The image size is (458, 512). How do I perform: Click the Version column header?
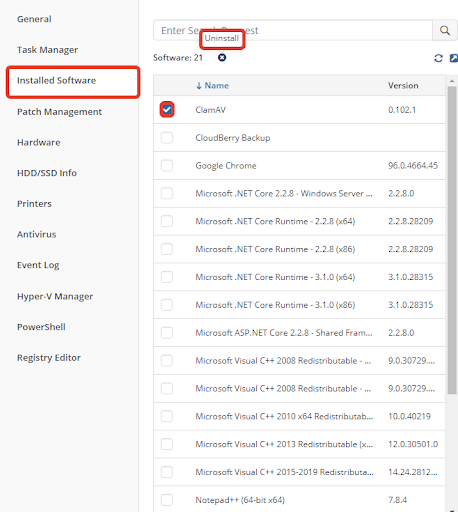(x=403, y=86)
